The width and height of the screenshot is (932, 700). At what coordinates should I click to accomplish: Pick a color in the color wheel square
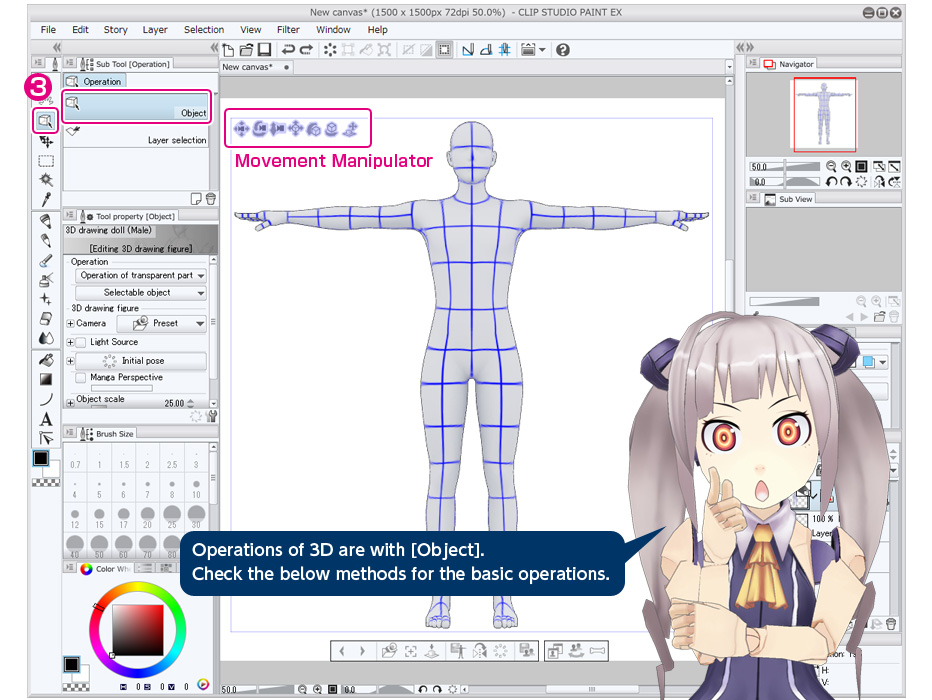point(136,630)
